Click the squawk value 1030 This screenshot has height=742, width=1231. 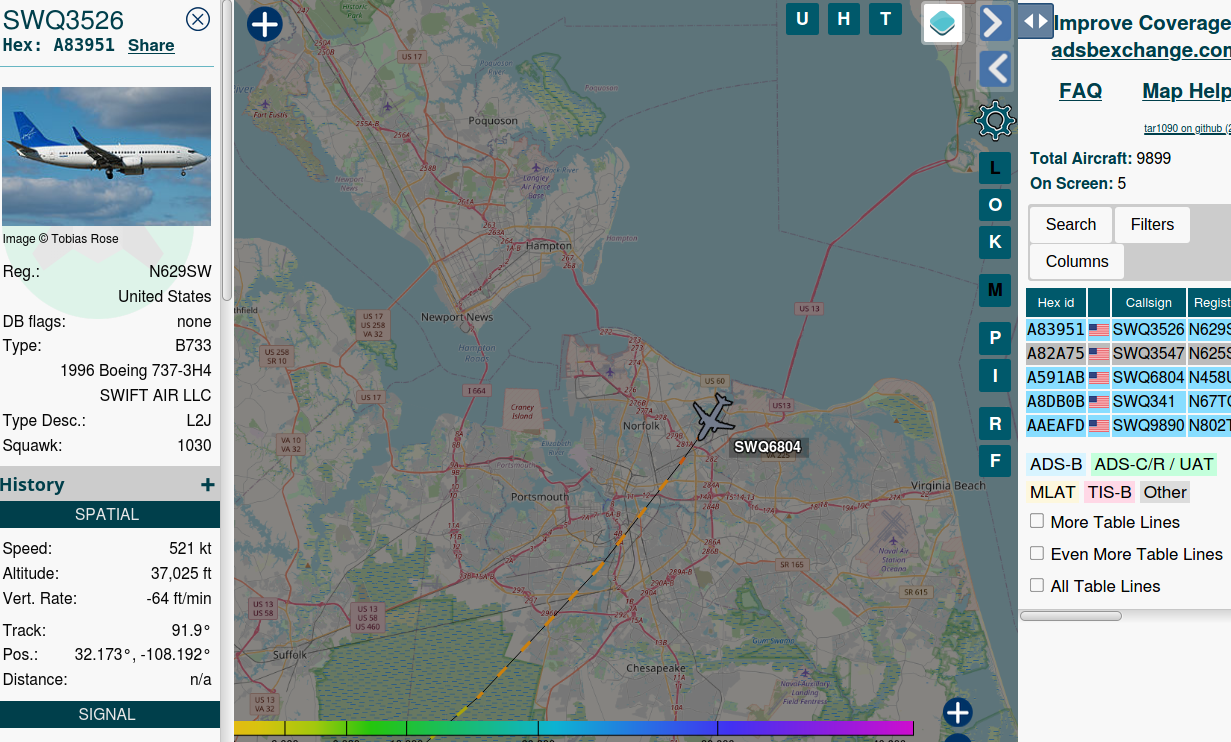click(x=195, y=446)
